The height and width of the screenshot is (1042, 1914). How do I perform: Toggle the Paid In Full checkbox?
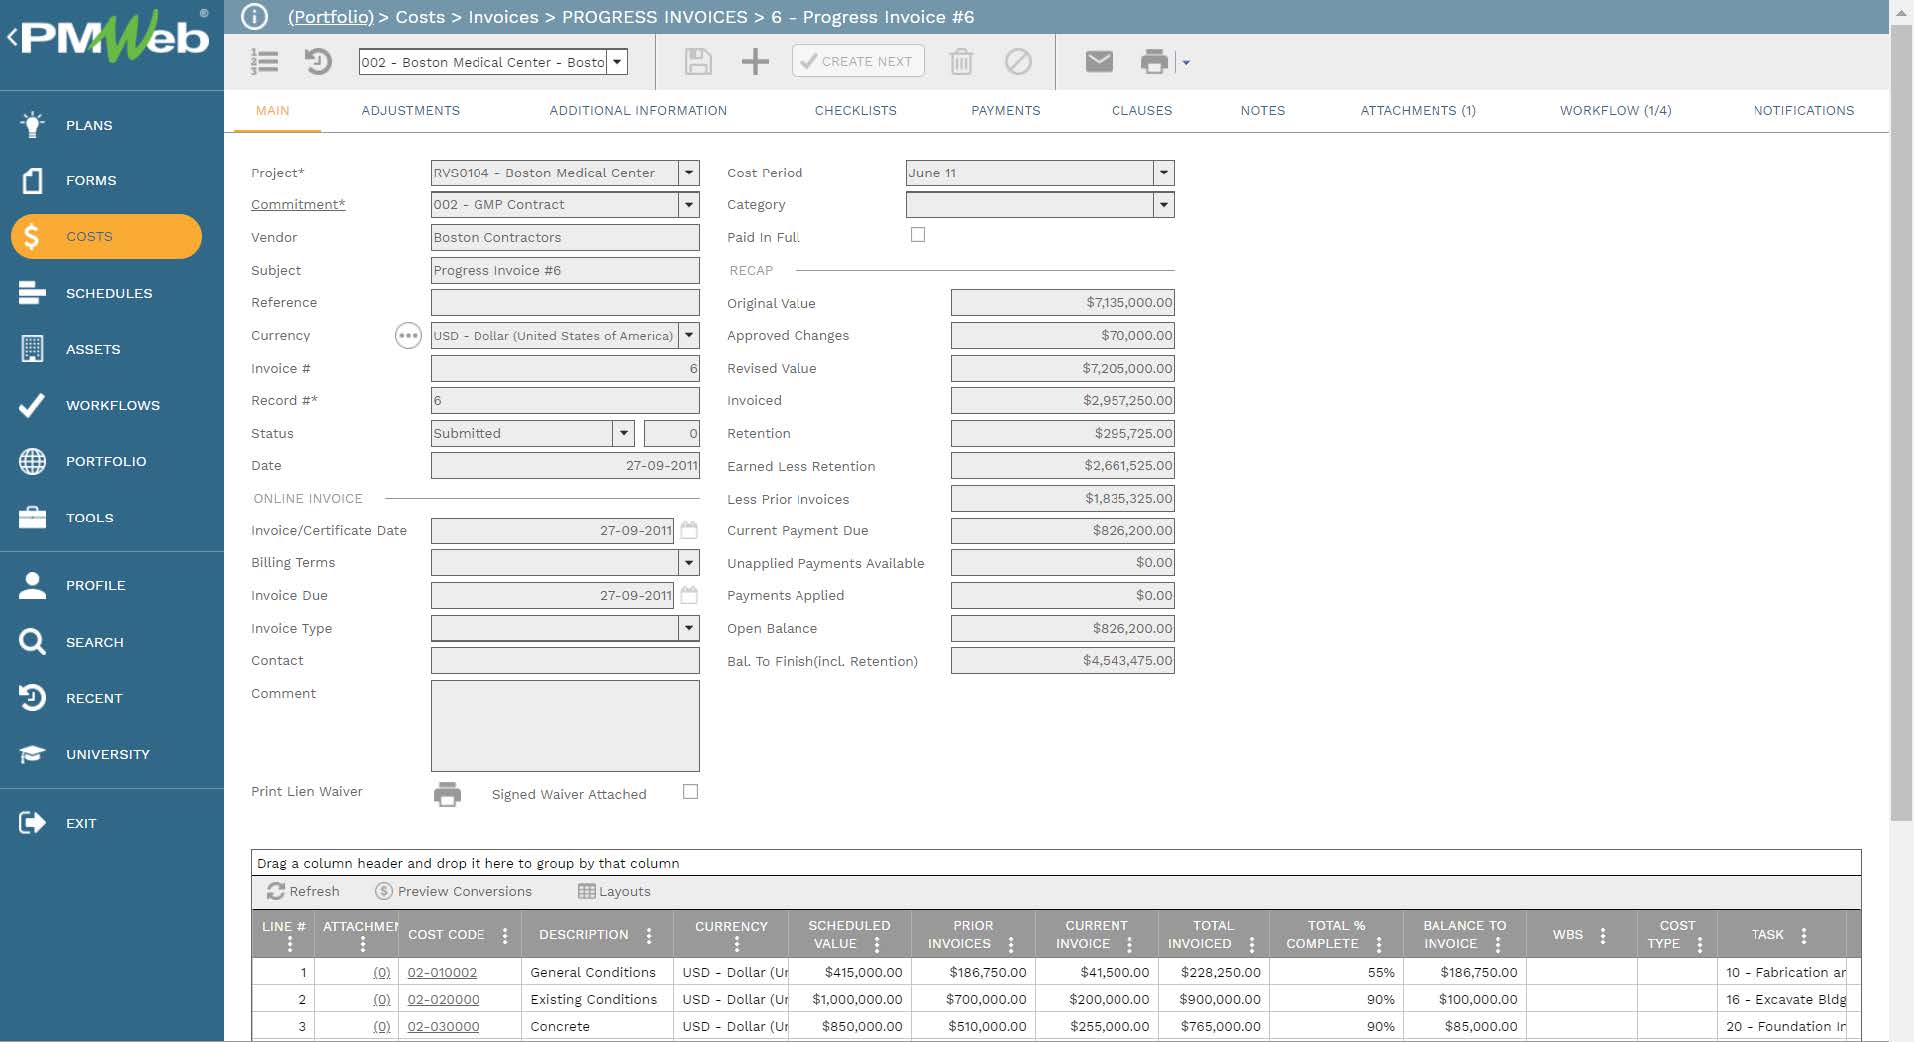pyautogui.click(x=918, y=235)
